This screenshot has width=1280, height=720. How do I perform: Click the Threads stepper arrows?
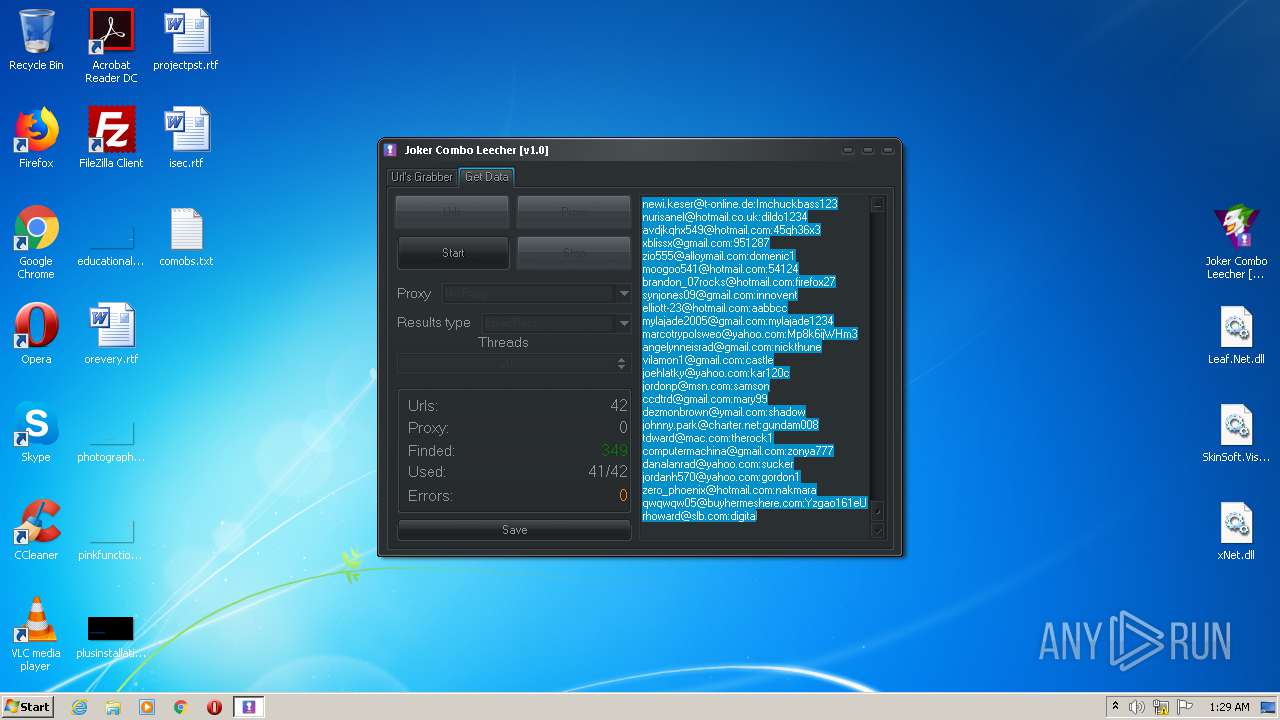pos(622,364)
